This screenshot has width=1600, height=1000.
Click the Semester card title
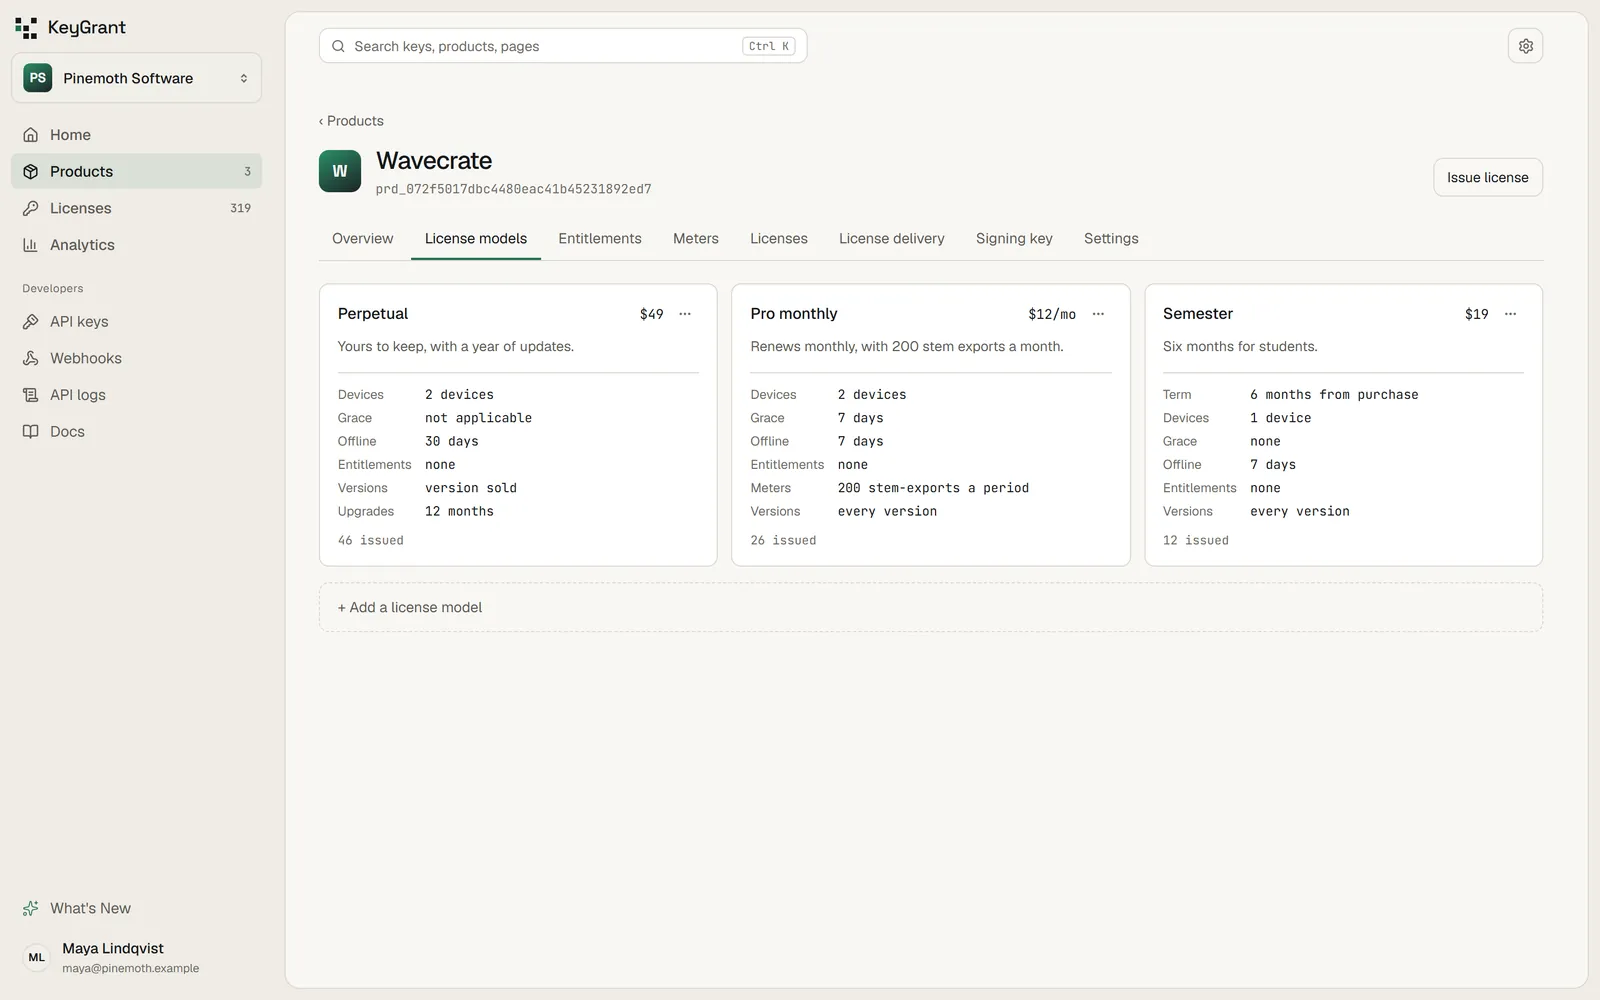click(1198, 314)
